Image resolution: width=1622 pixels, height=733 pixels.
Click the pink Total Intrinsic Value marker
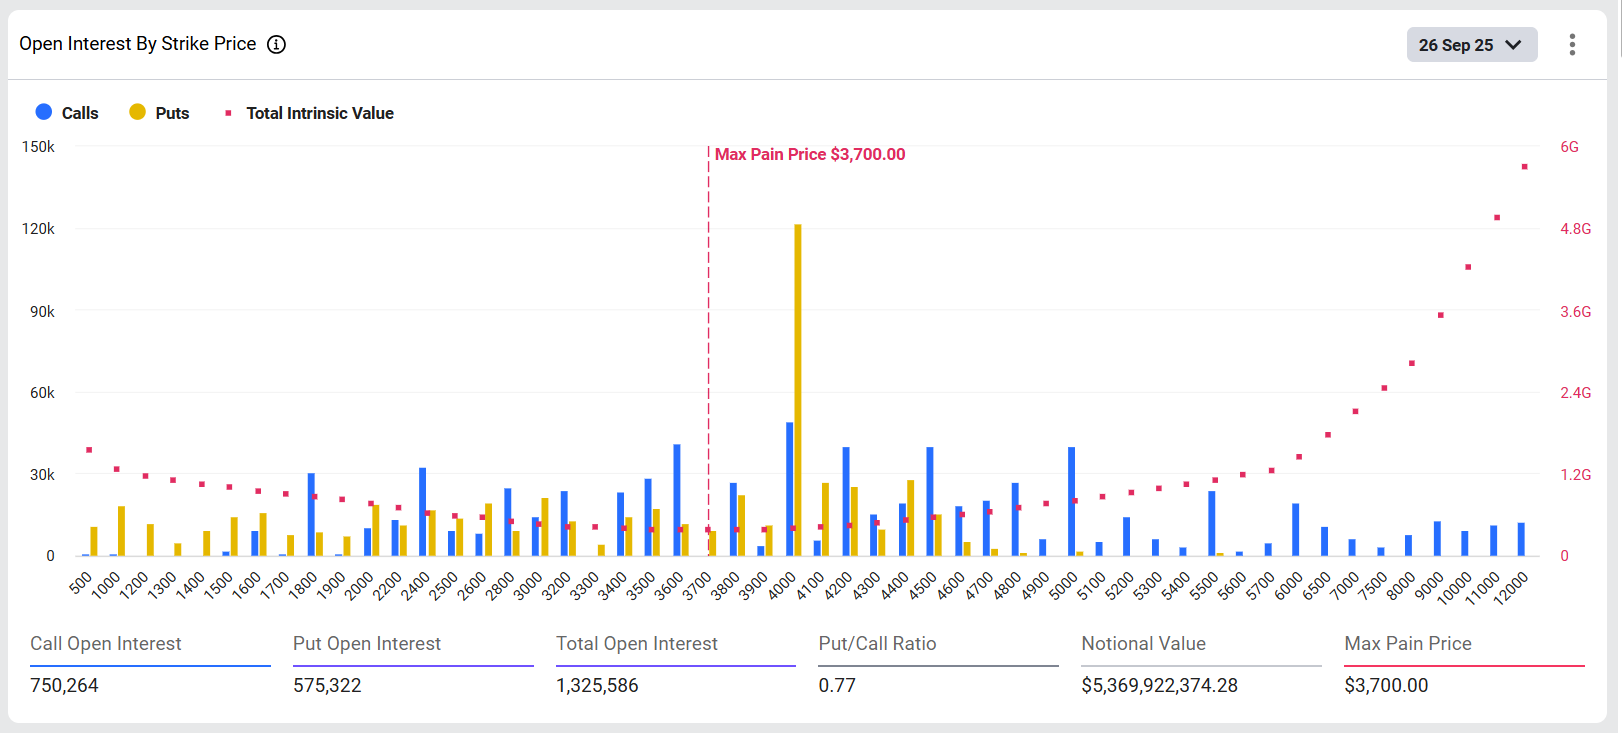point(228,113)
